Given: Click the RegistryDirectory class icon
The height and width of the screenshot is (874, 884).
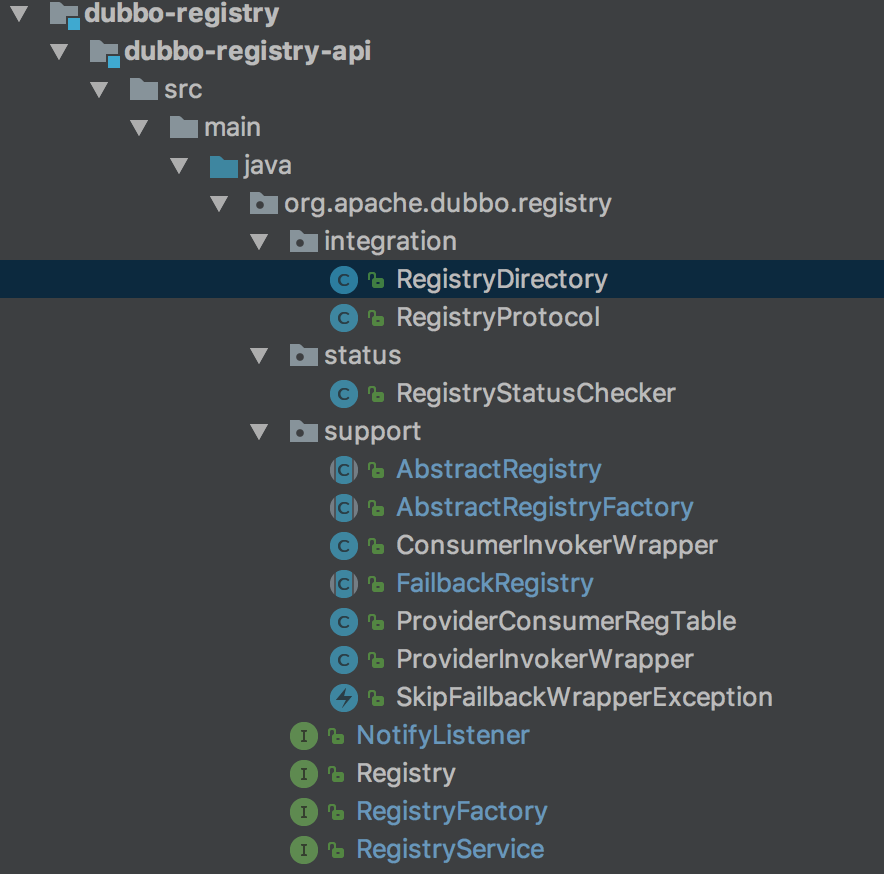Looking at the screenshot, I should 344,280.
